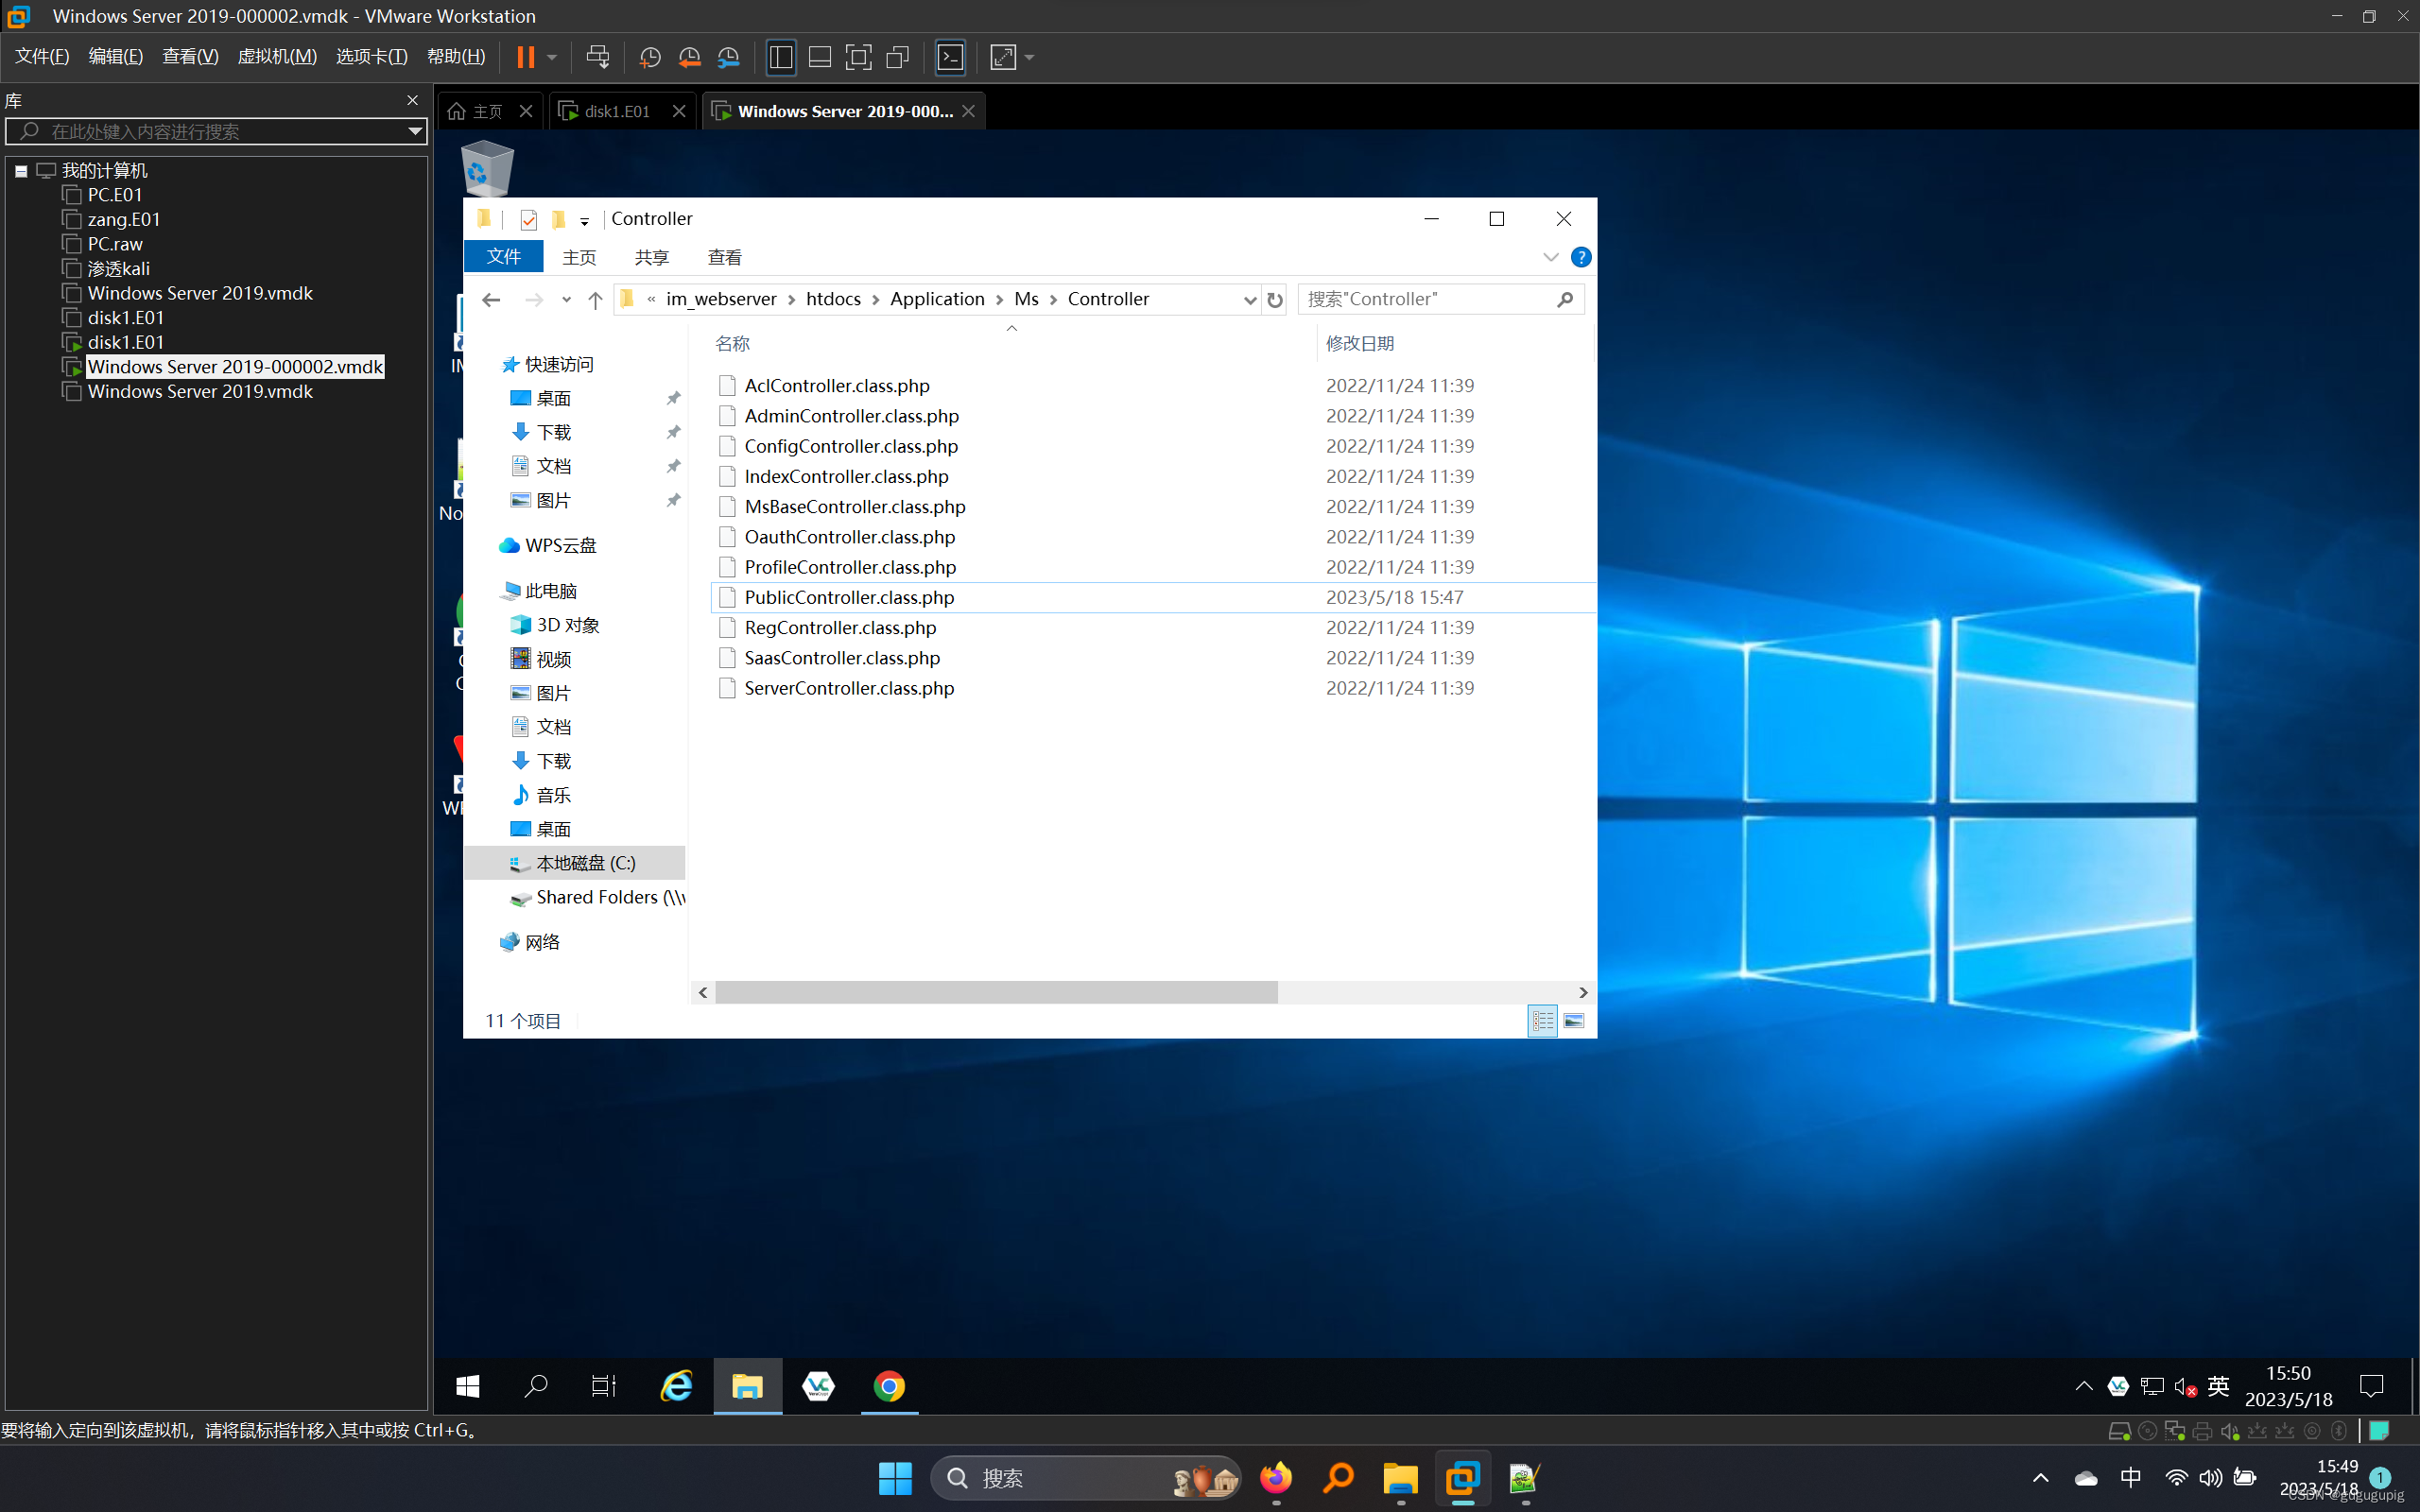Toggle the library sidebar view
Screen dimensions: 2420x1512
pos(780,57)
